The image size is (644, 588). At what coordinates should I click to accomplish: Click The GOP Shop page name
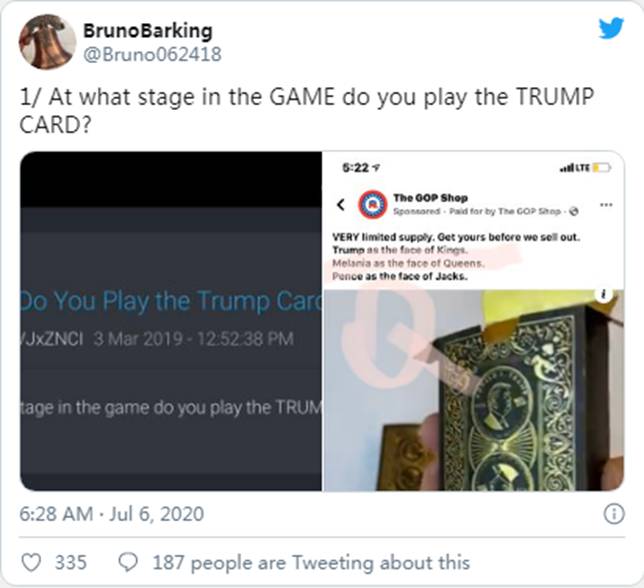click(430, 198)
